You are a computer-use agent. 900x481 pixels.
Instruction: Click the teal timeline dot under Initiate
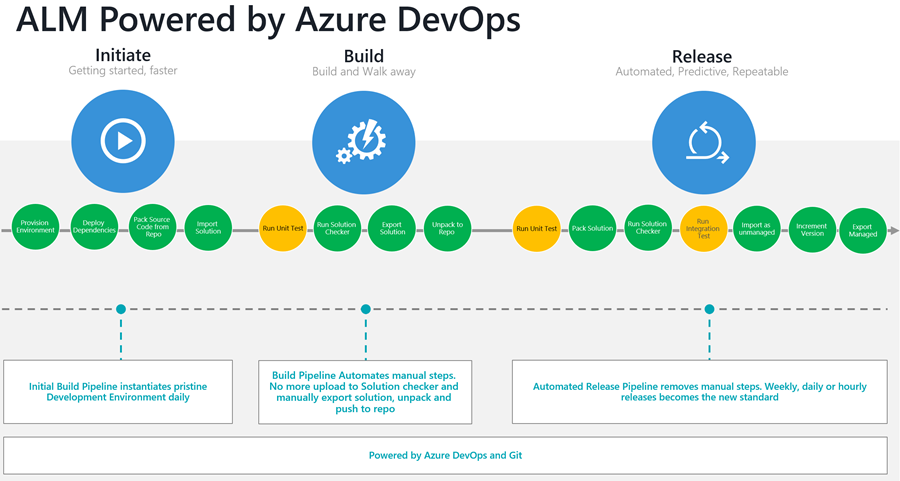(121, 309)
